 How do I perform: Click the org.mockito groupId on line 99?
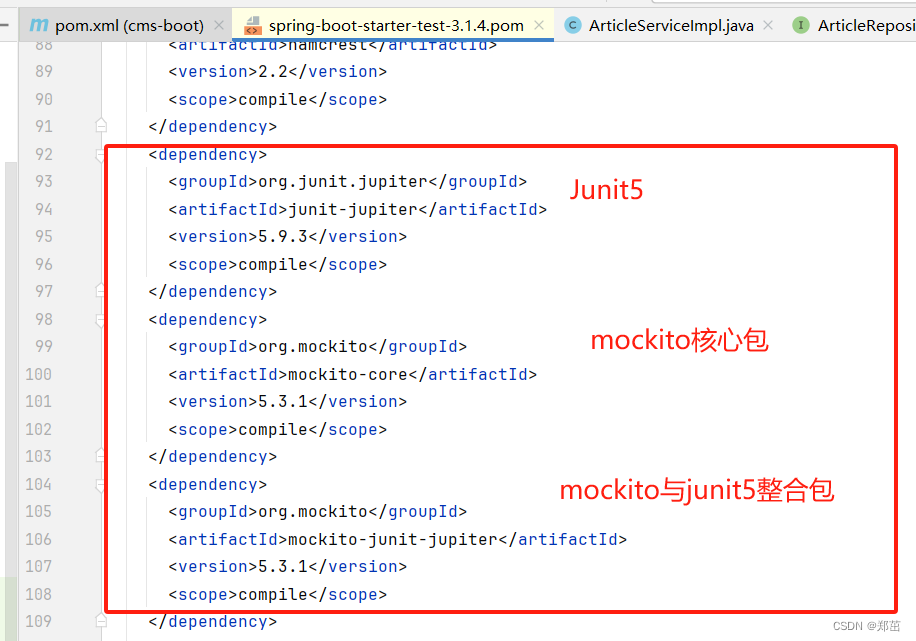(318, 347)
